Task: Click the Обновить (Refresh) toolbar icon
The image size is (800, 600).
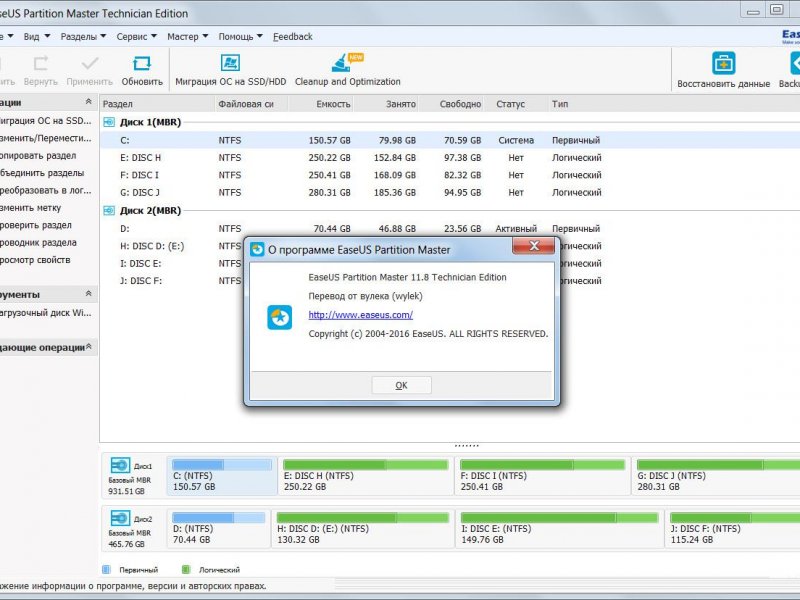Action: pos(142,63)
